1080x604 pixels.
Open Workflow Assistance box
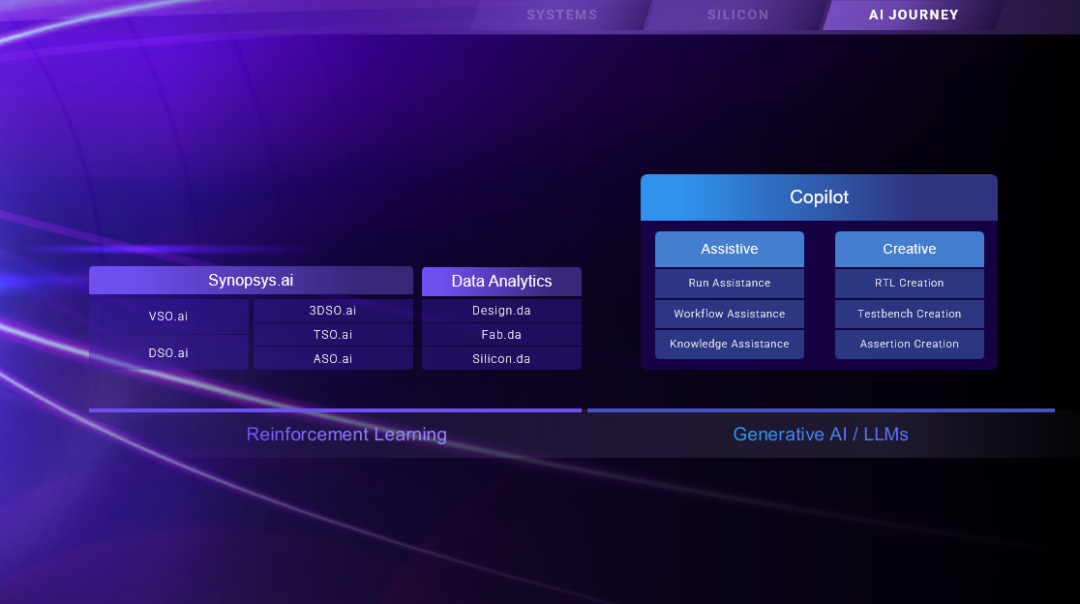[x=729, y=314]
